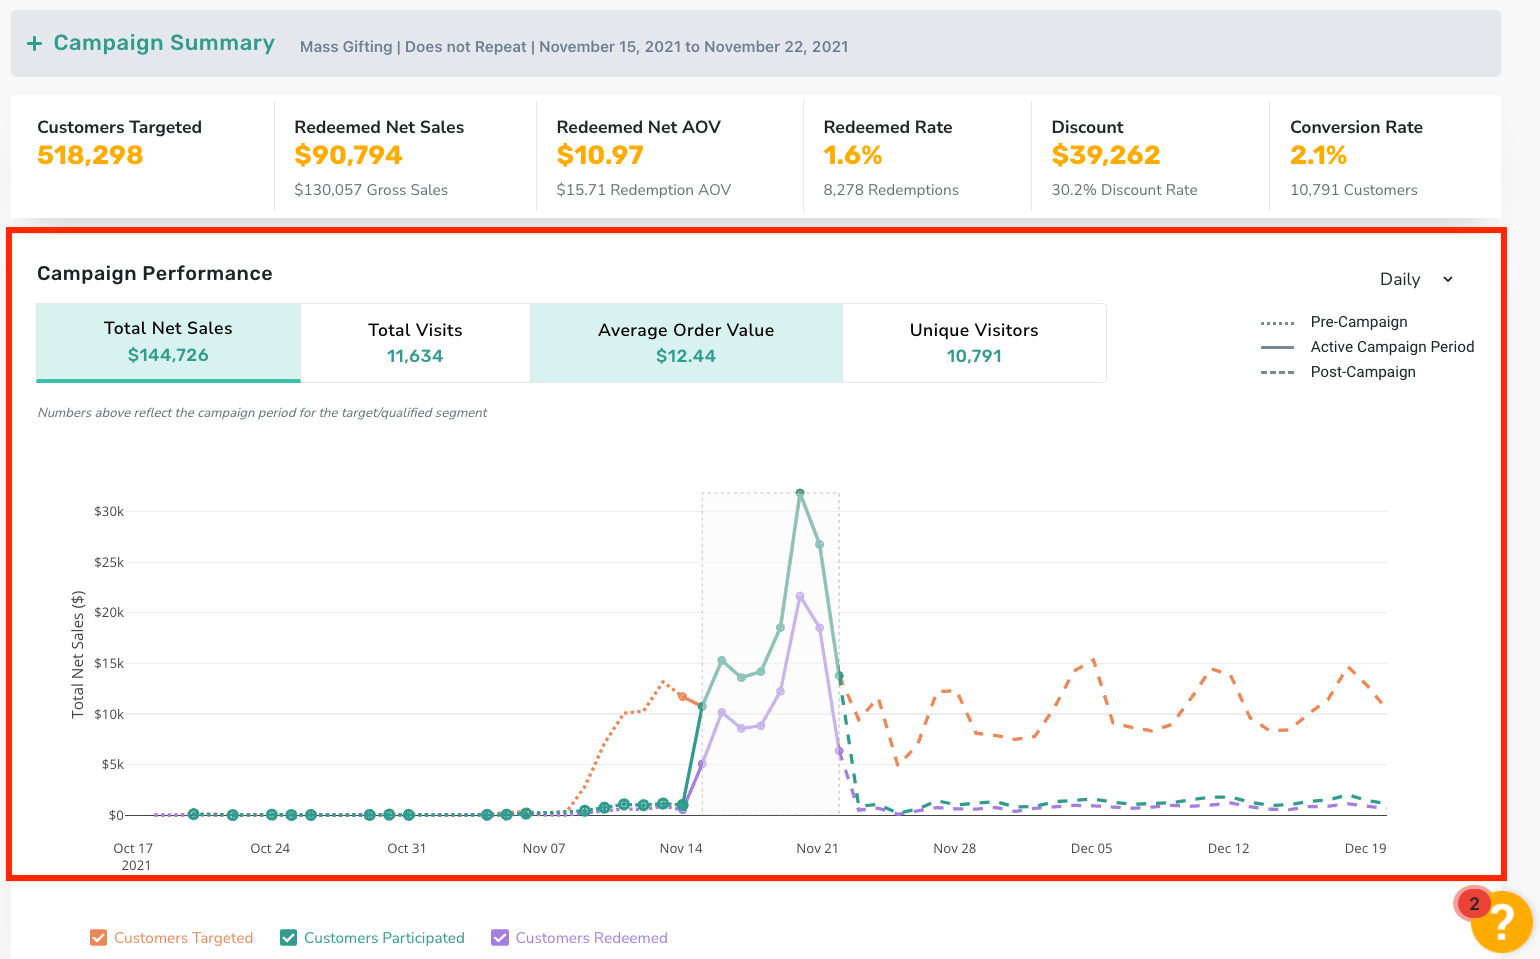Viewport: 1540px width, 959px height.
Task: Click the chevron next to Daily
Action: pos(1447,280)
